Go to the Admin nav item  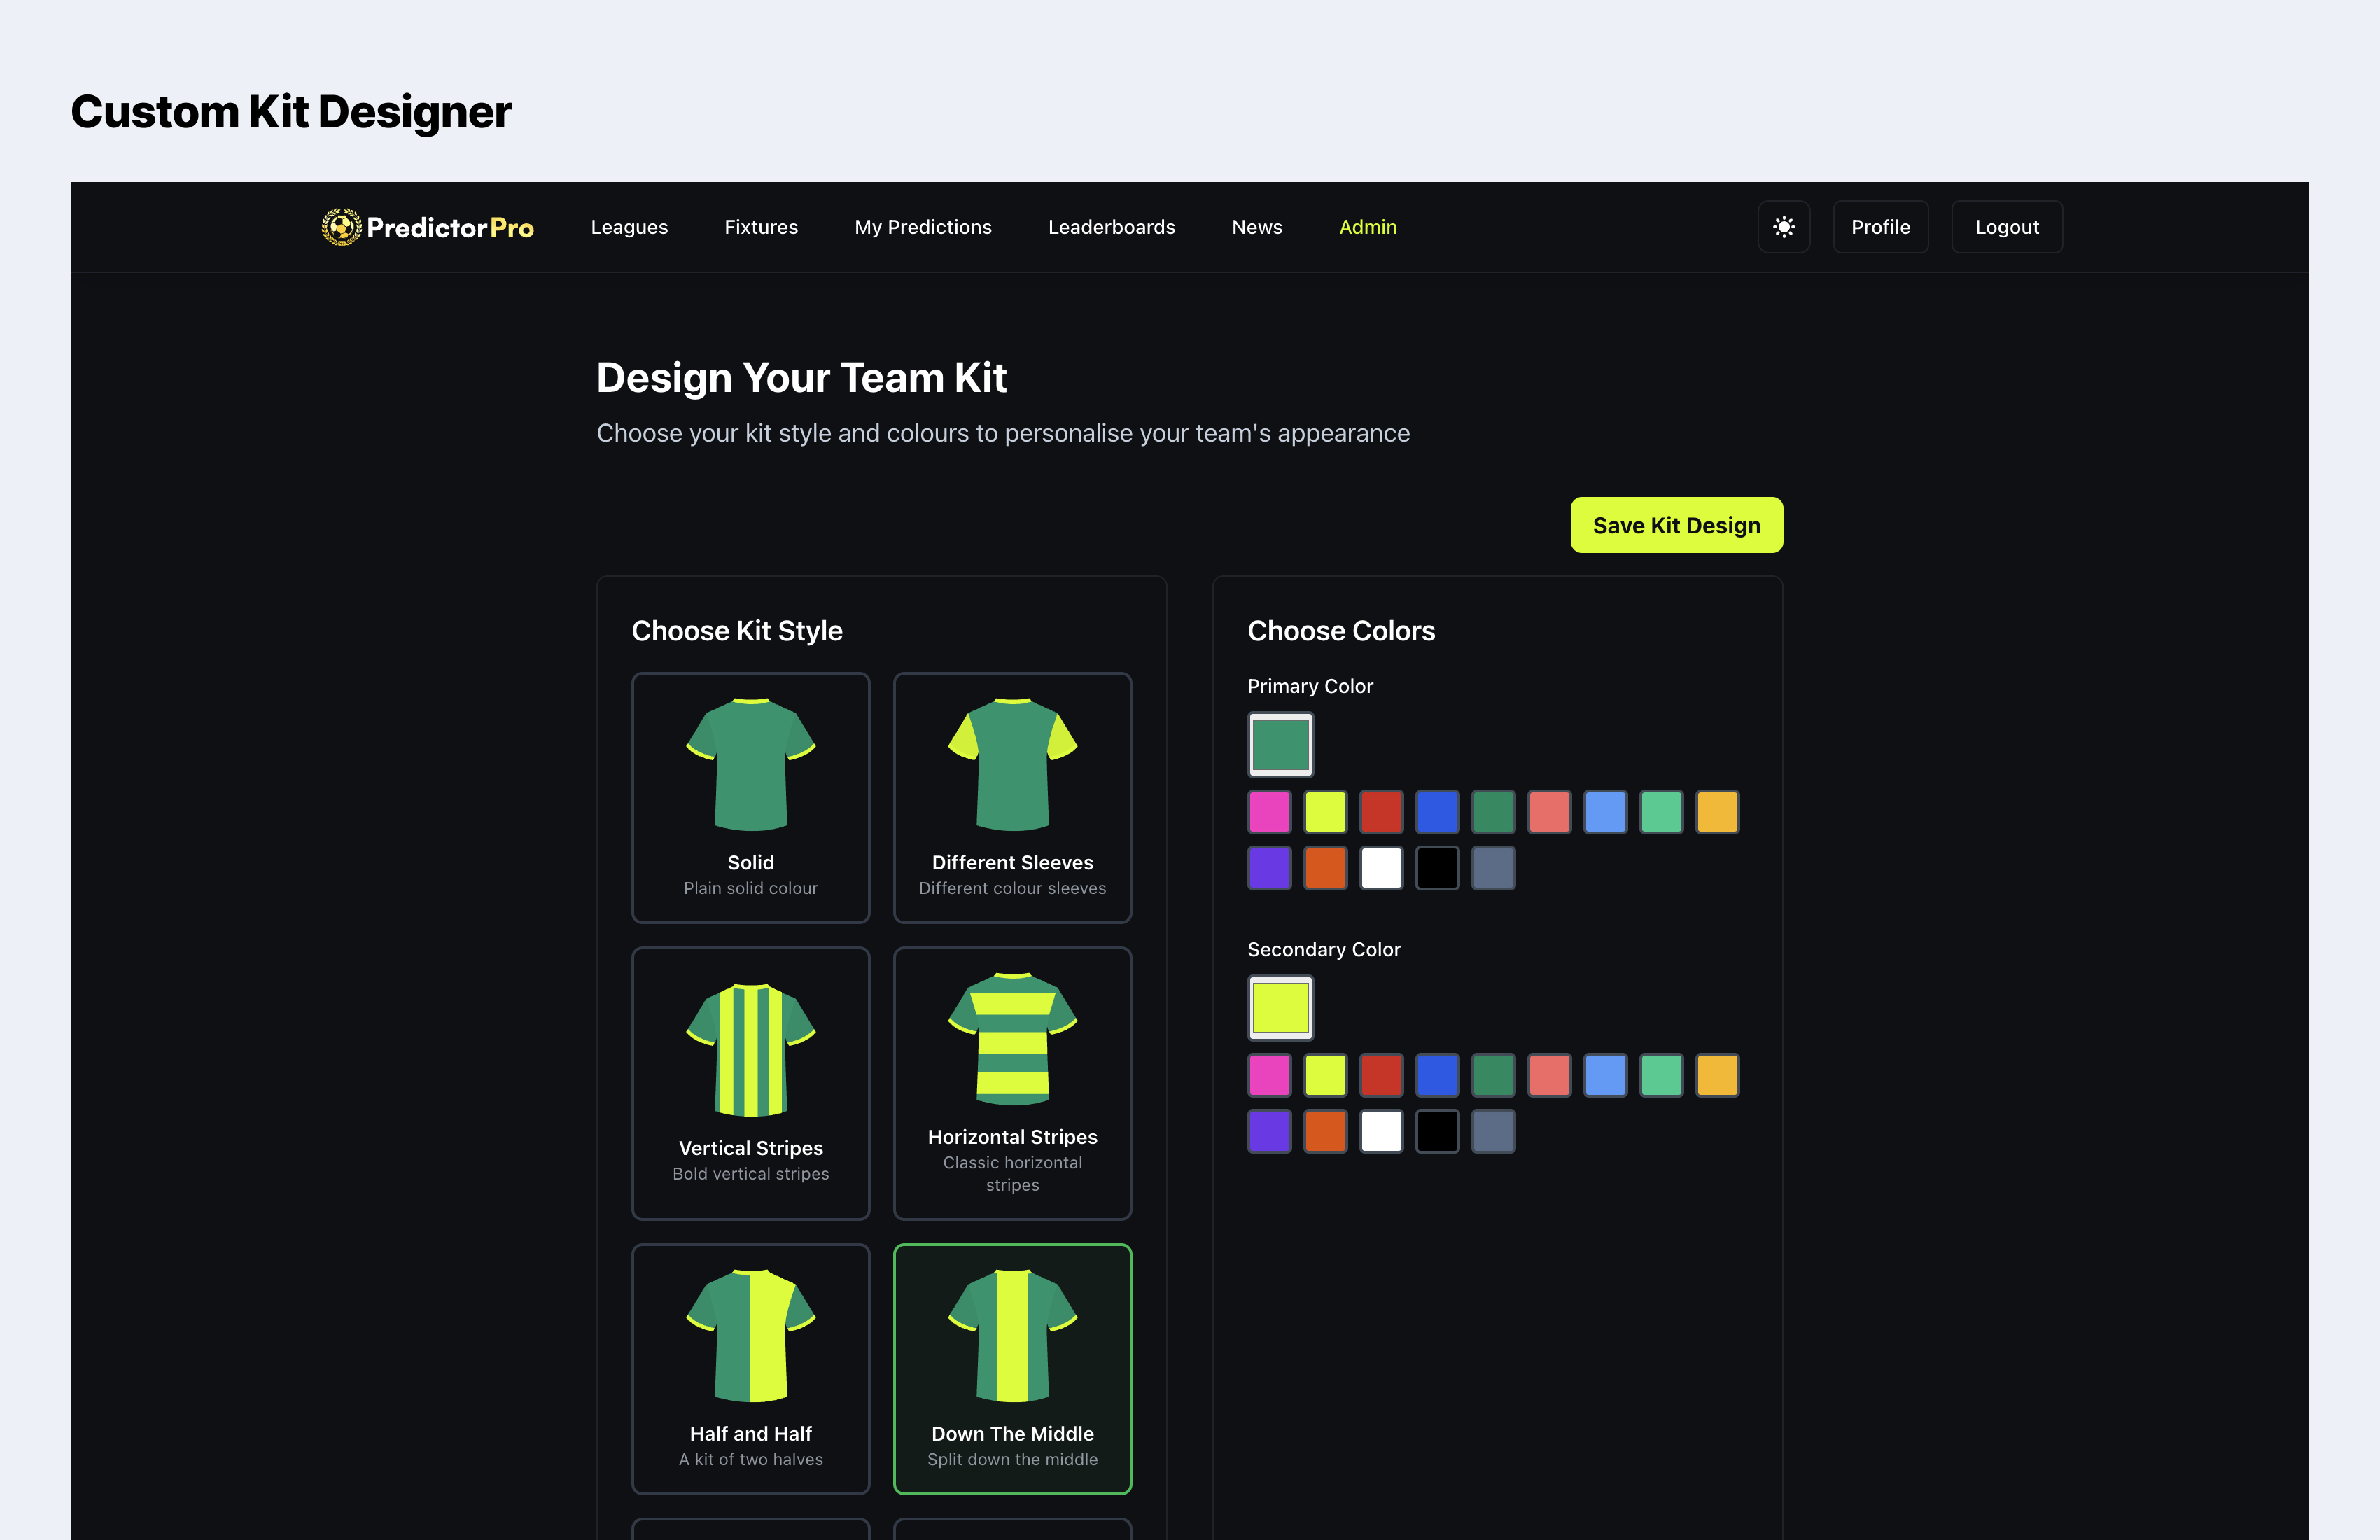(x=1367, y=227)
